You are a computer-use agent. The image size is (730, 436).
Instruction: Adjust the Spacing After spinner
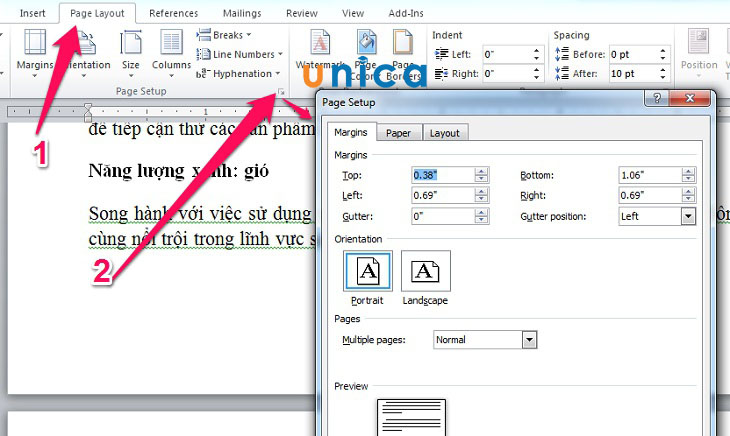663,74
